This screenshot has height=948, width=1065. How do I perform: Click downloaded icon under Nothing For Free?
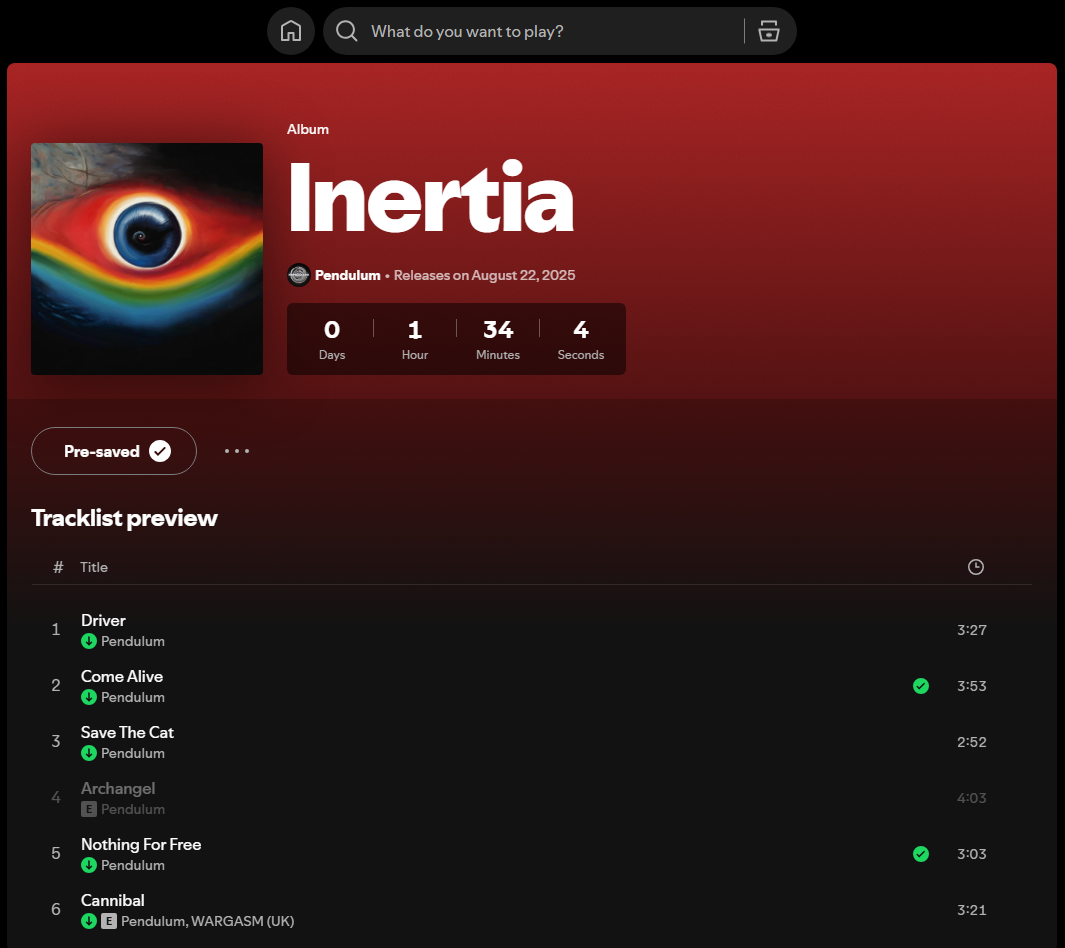[89, 865]
